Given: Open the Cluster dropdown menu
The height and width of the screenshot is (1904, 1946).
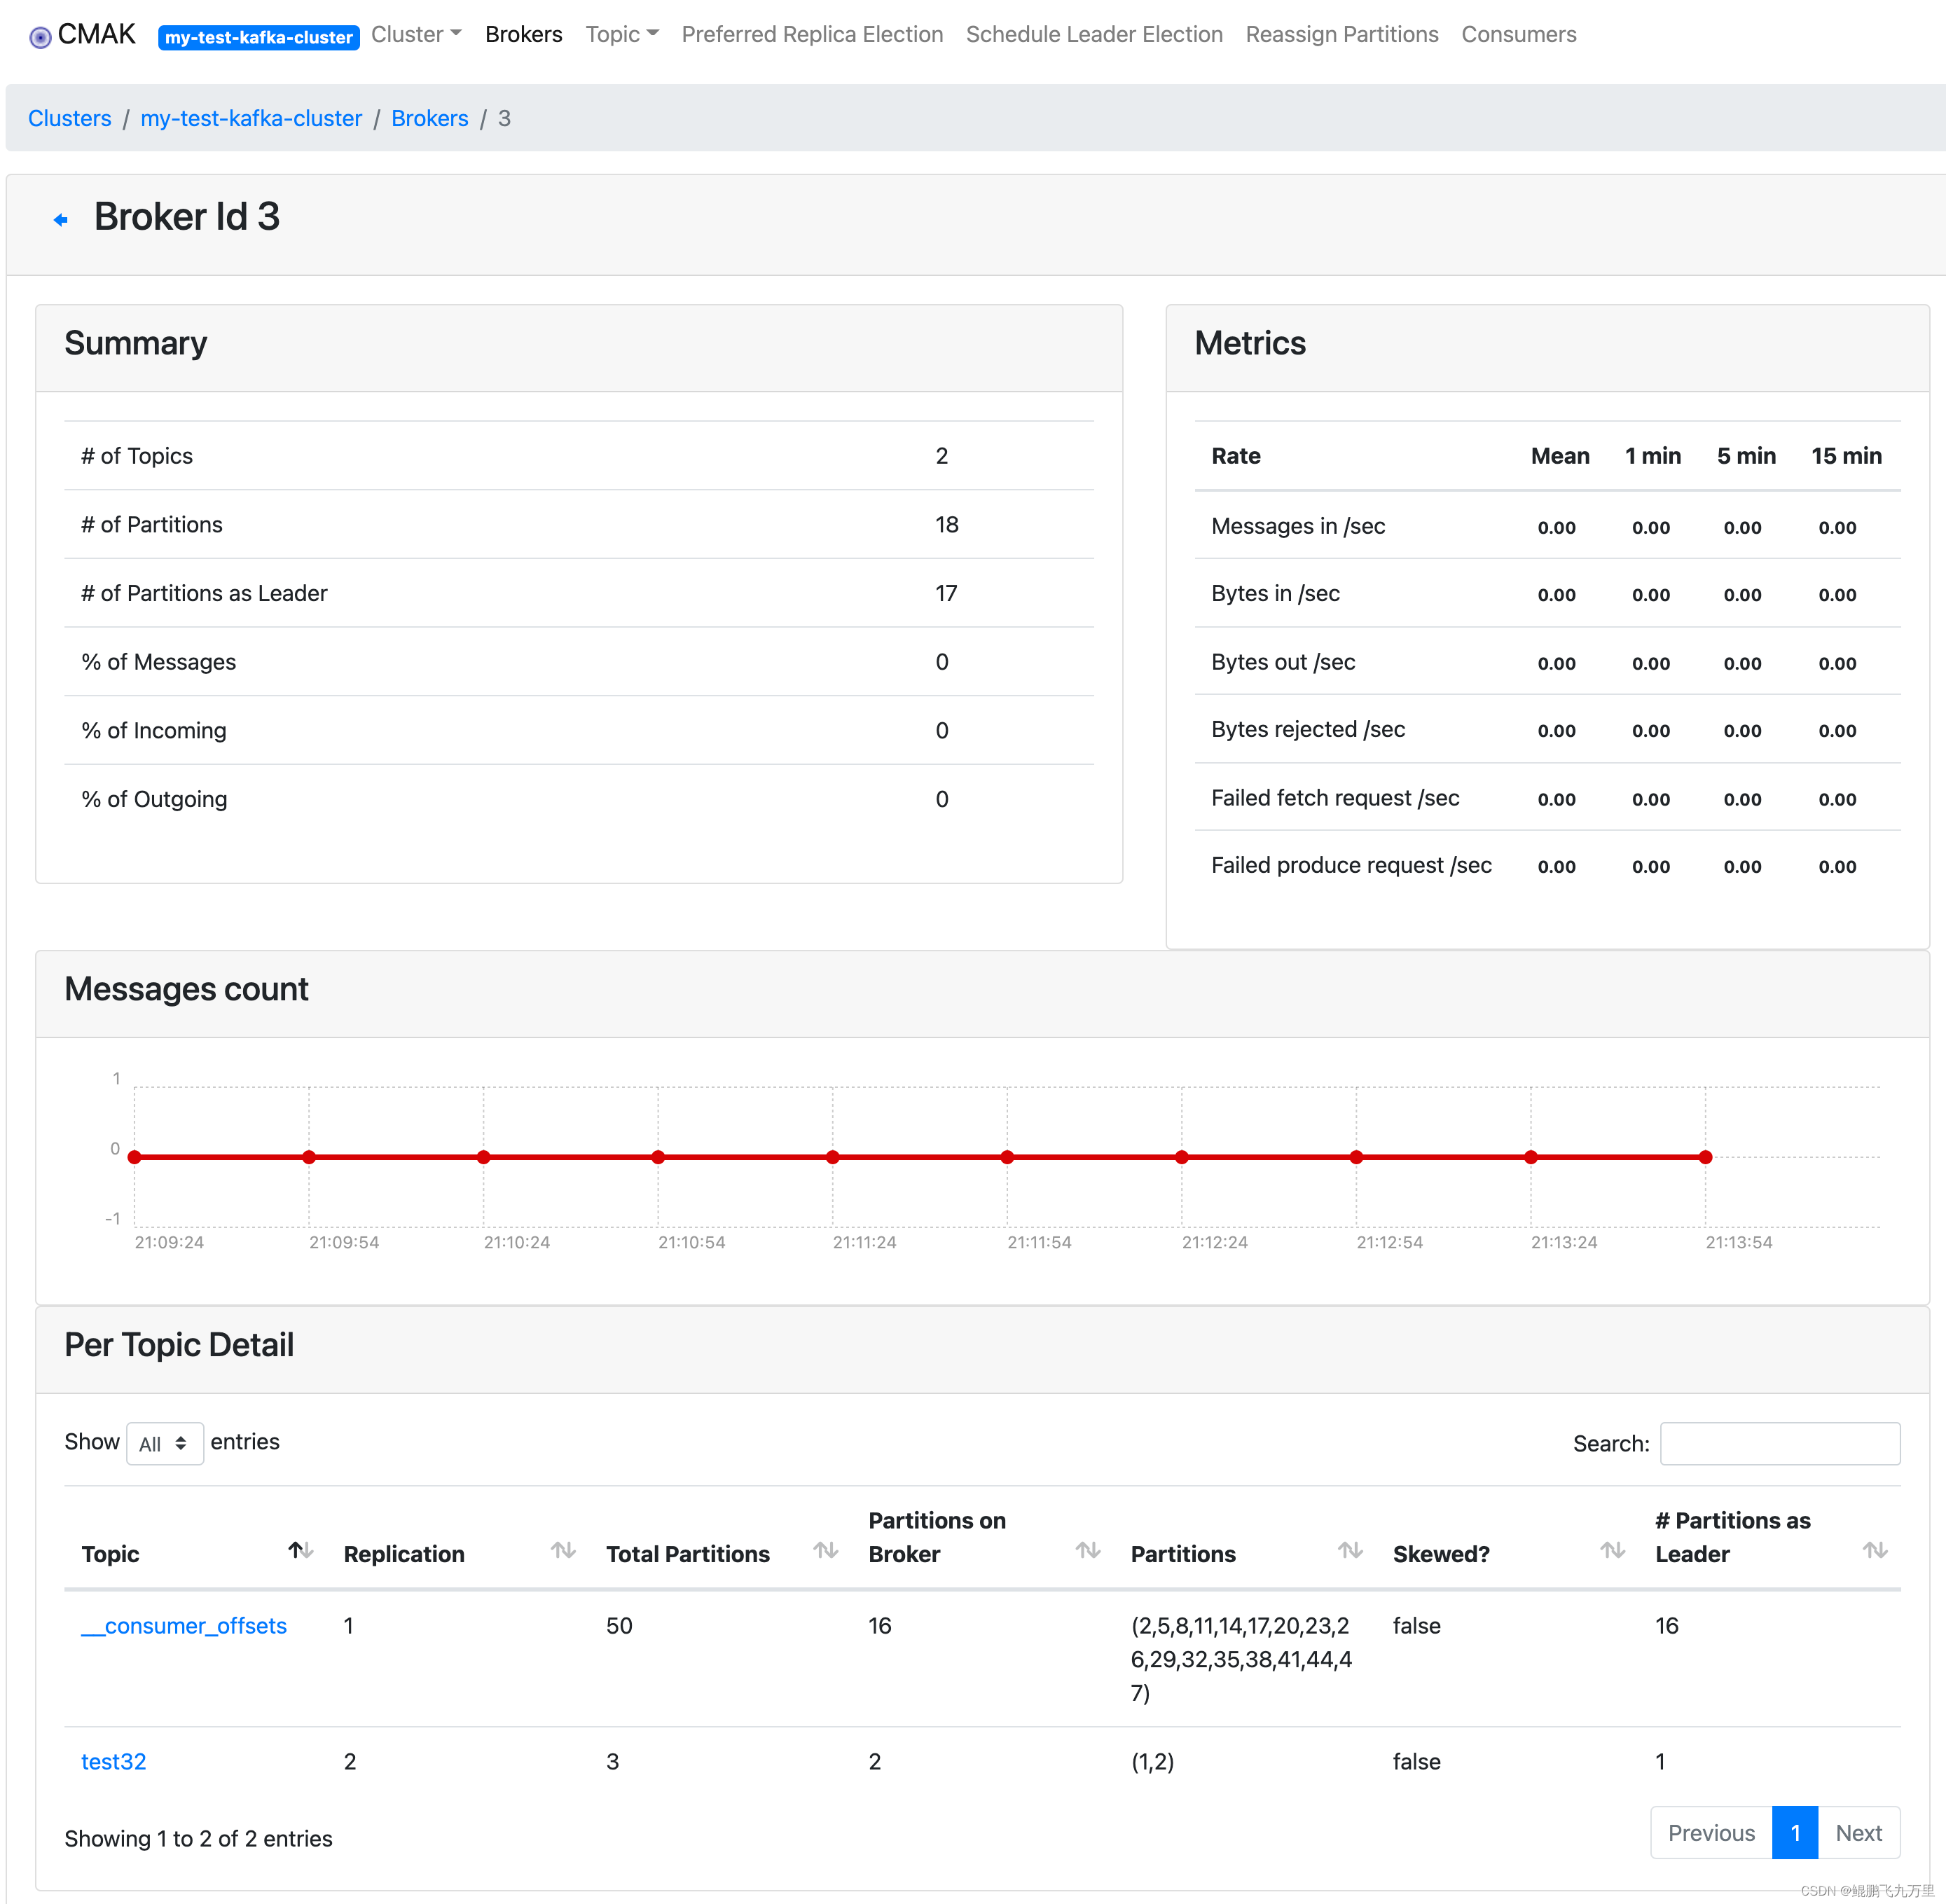Looking at the screenshot, I should 416,34.
